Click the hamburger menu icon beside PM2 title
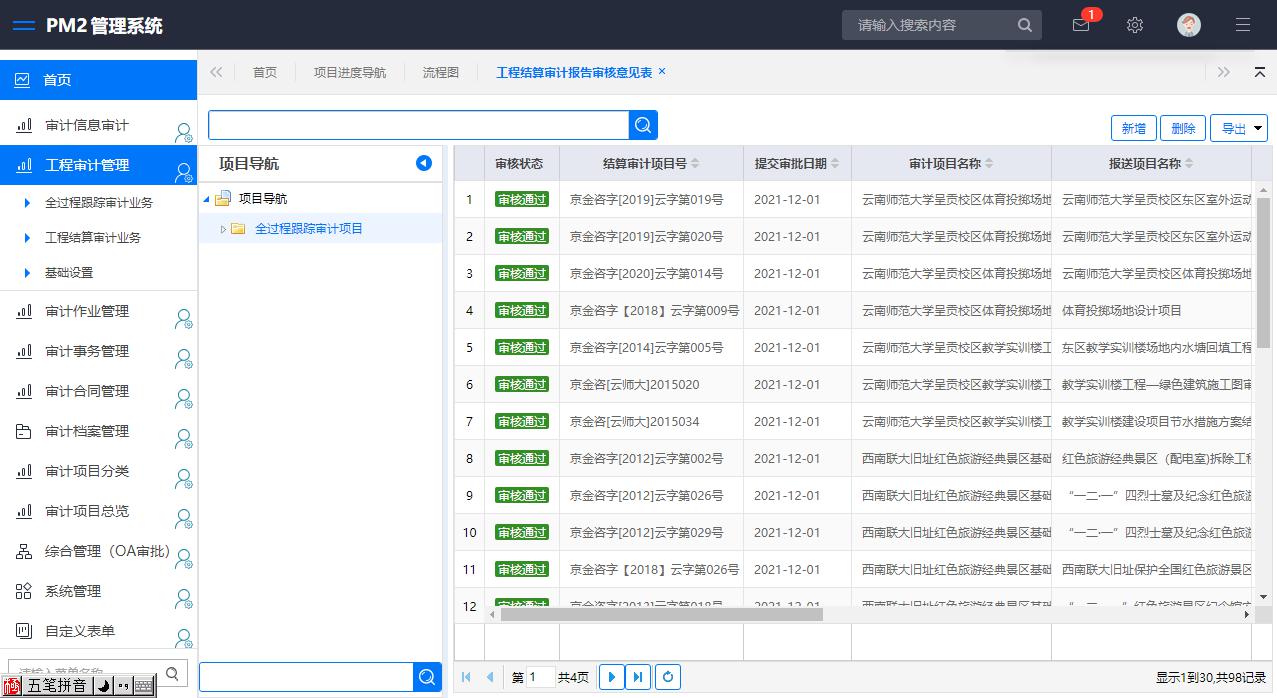This screenshot has width=1277, height=698. point(23,26)
